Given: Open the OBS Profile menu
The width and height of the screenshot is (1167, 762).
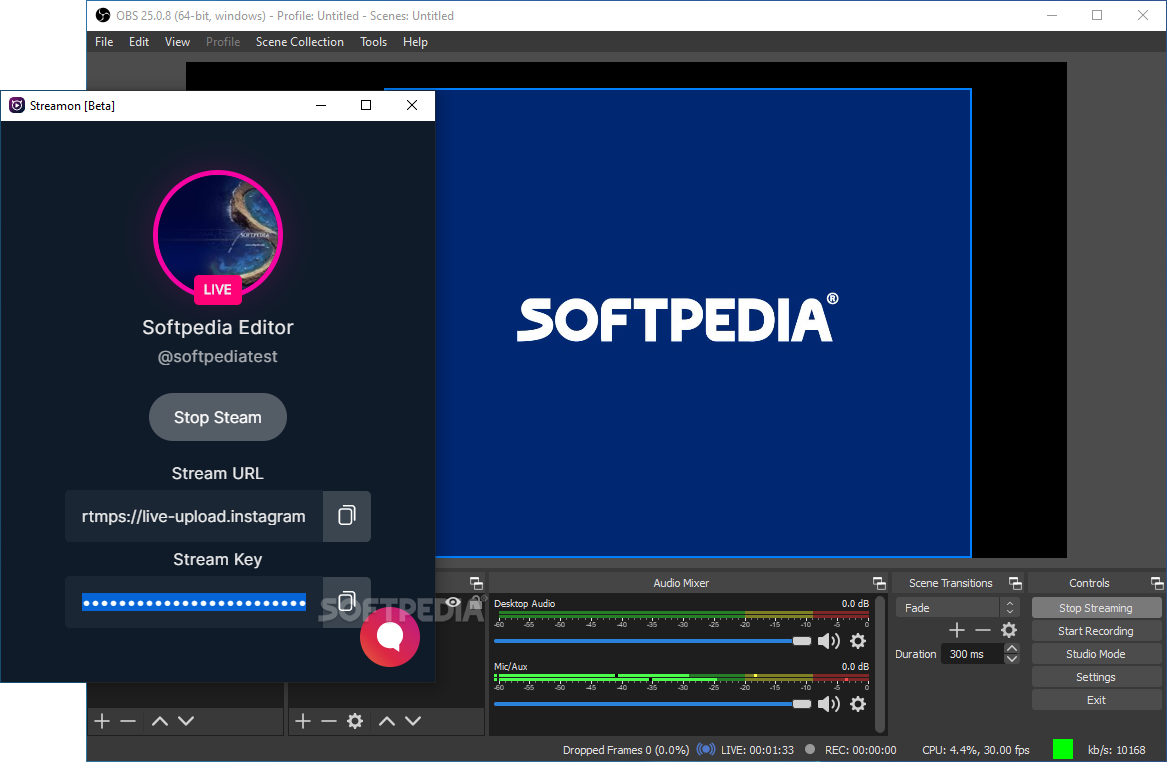Looking at the screenshot, I should [223, 42].
